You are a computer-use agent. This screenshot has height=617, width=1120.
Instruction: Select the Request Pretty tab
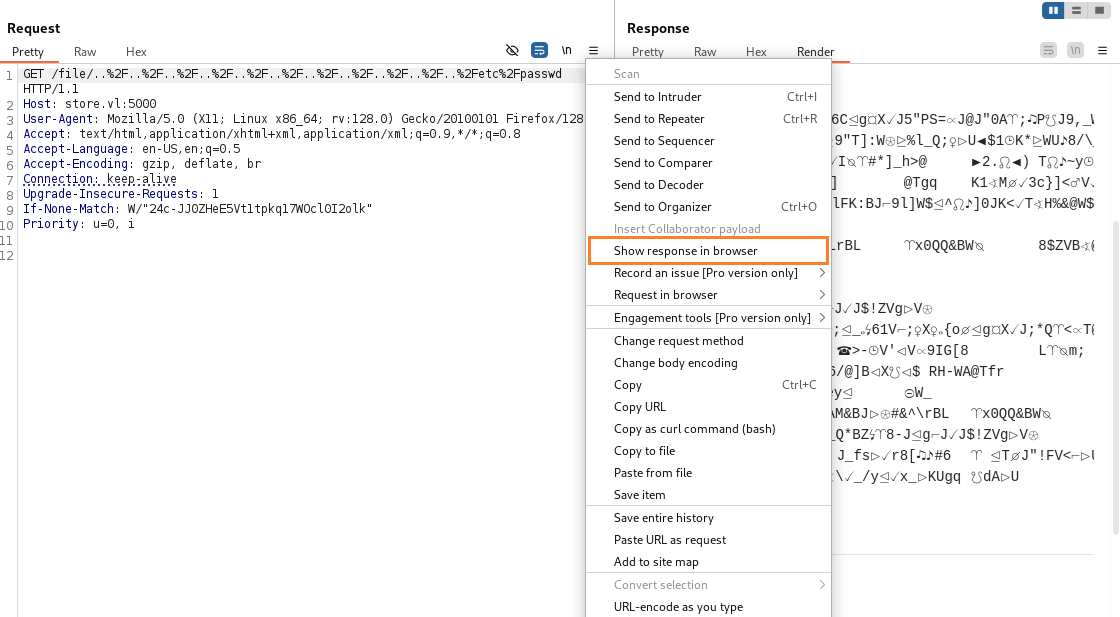(28, 51)
